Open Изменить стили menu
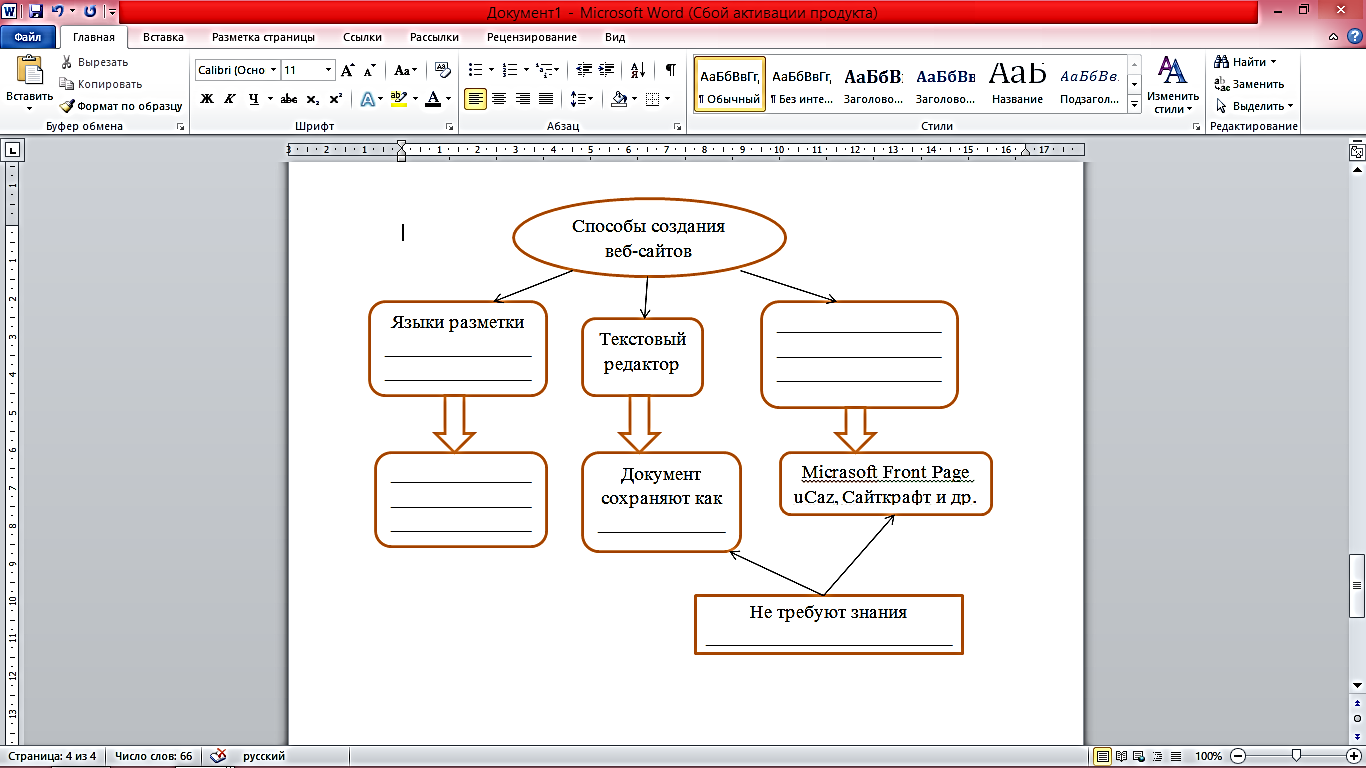Image resolution: width=1366 pixels, height=768 pixels. point(1171,85)
